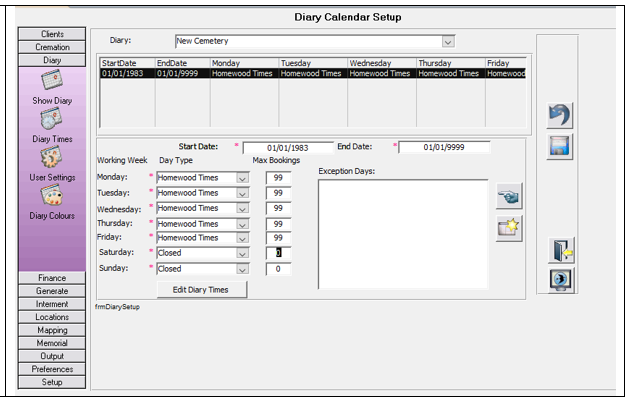This screenshot has width=626, height=398.
Task: Open the Finance menu section
Action: point(52,278)
